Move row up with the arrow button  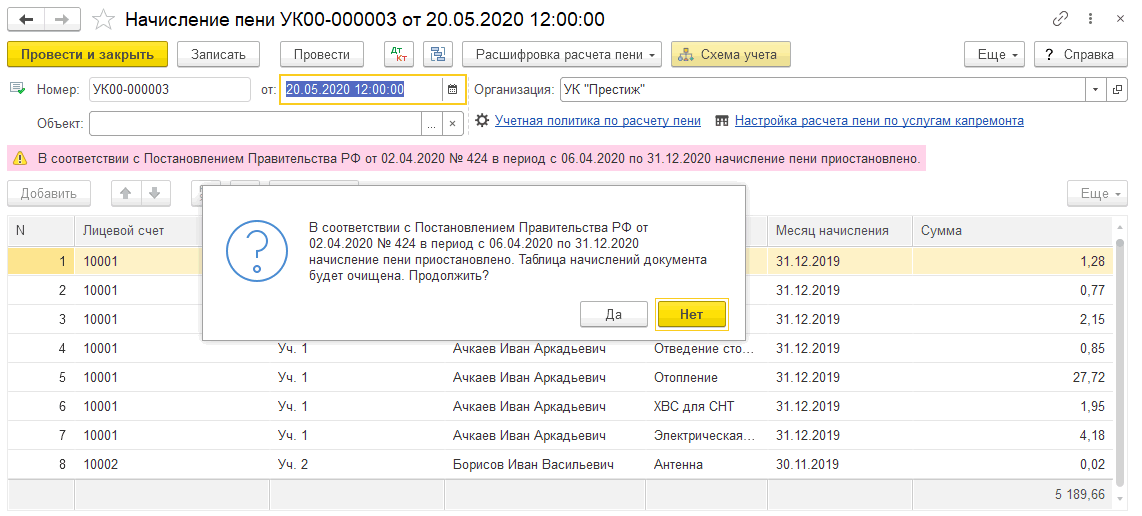pos(126,193)
